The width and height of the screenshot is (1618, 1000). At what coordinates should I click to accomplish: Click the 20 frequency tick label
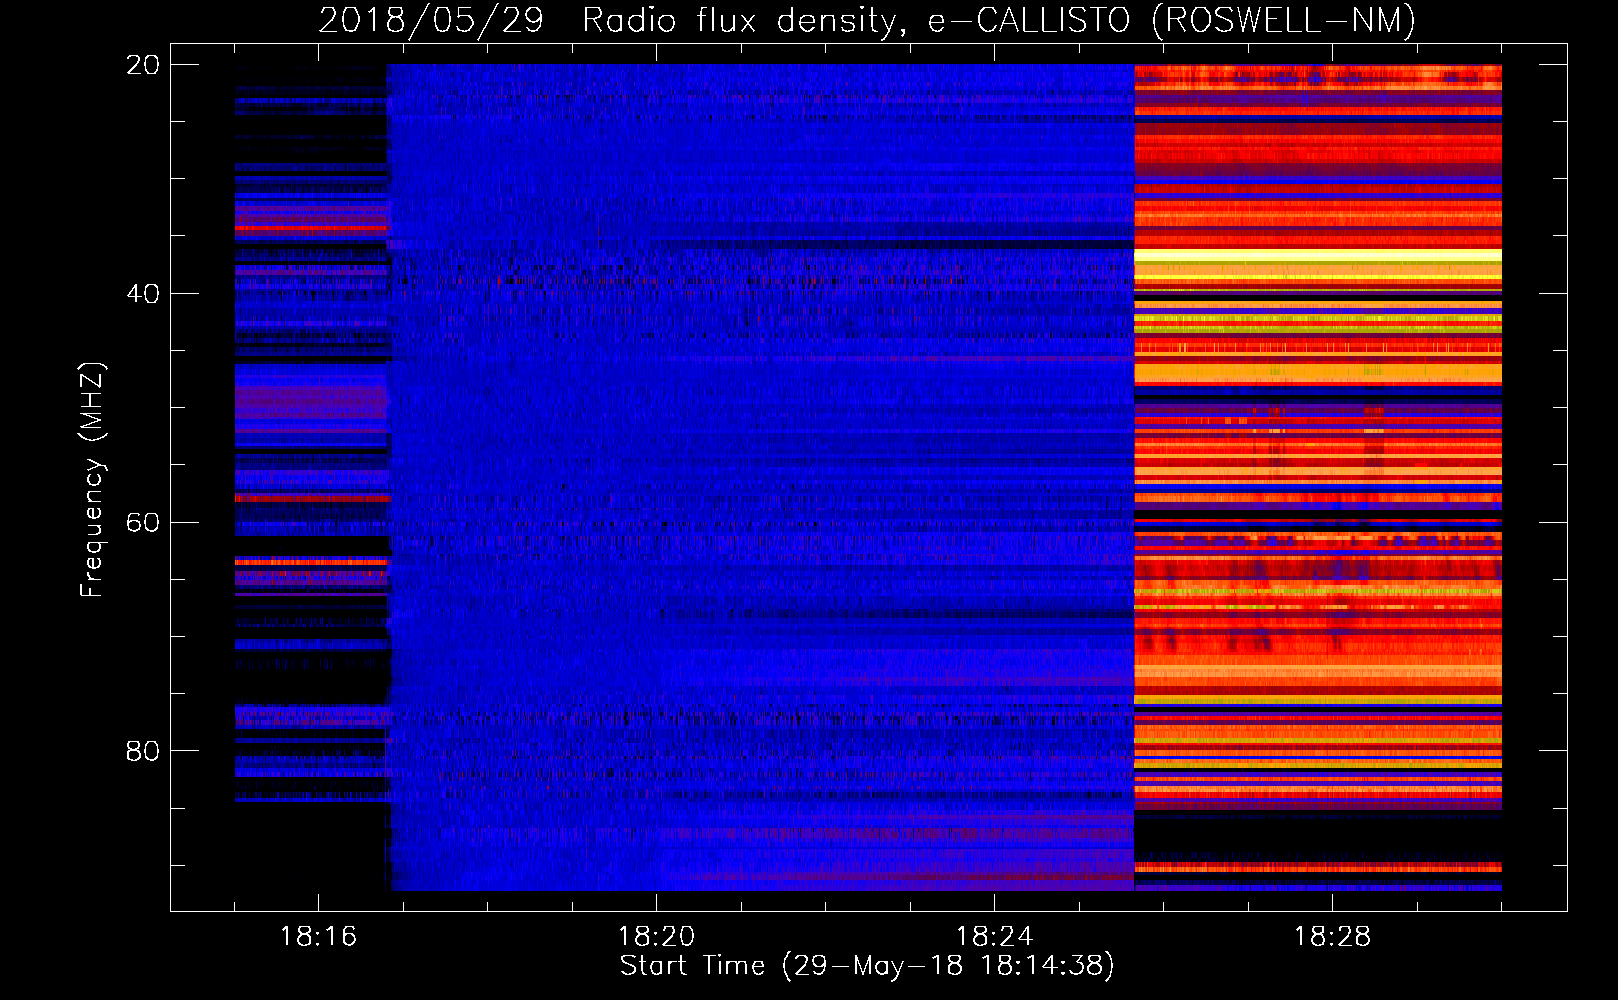click(x=143, y=65)
